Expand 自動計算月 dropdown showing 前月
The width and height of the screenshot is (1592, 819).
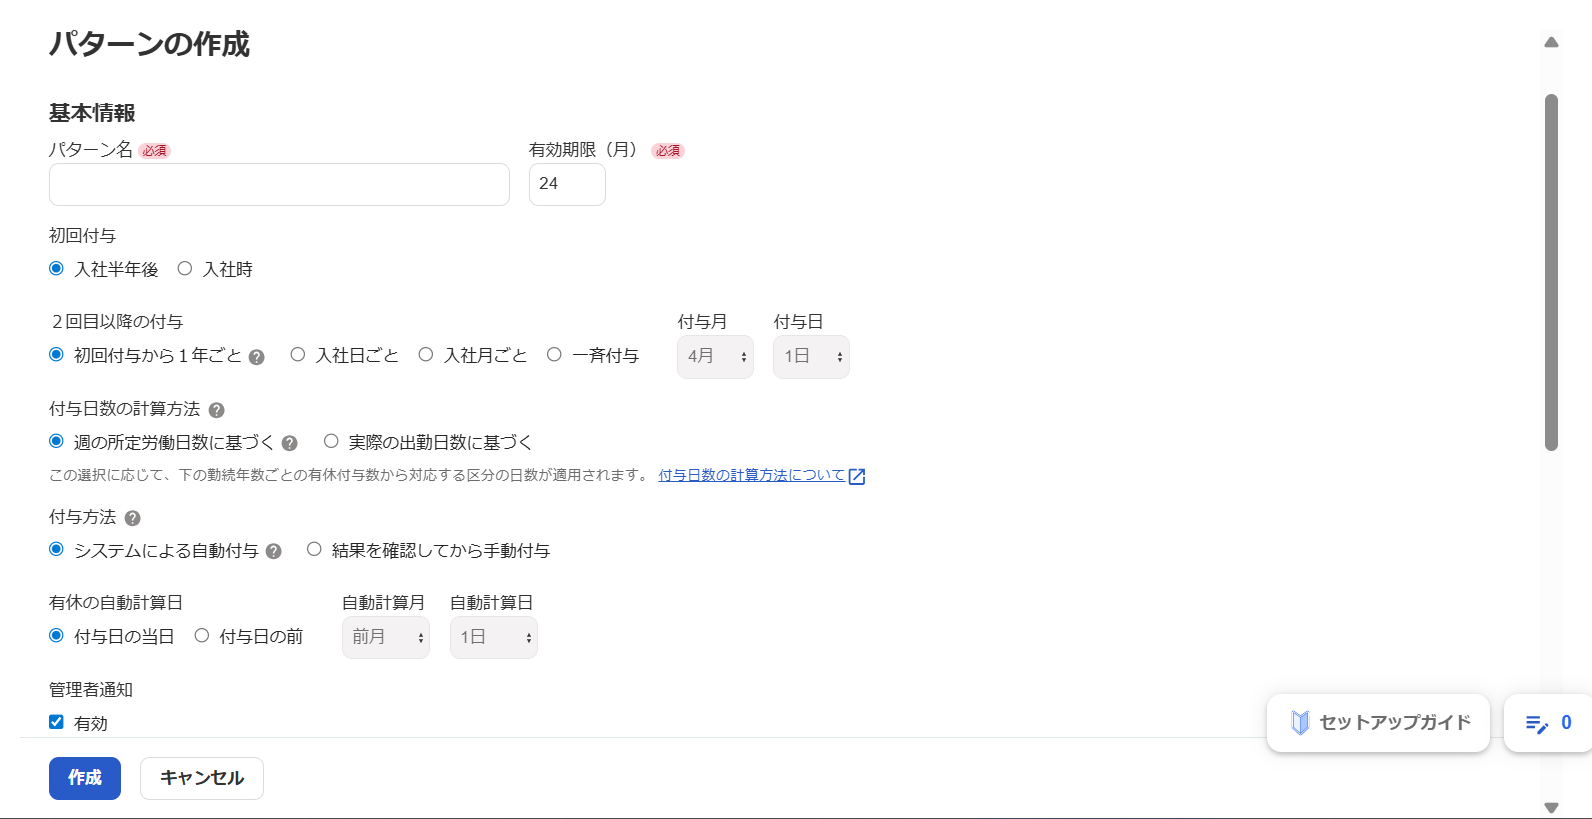tap(386, 638)
